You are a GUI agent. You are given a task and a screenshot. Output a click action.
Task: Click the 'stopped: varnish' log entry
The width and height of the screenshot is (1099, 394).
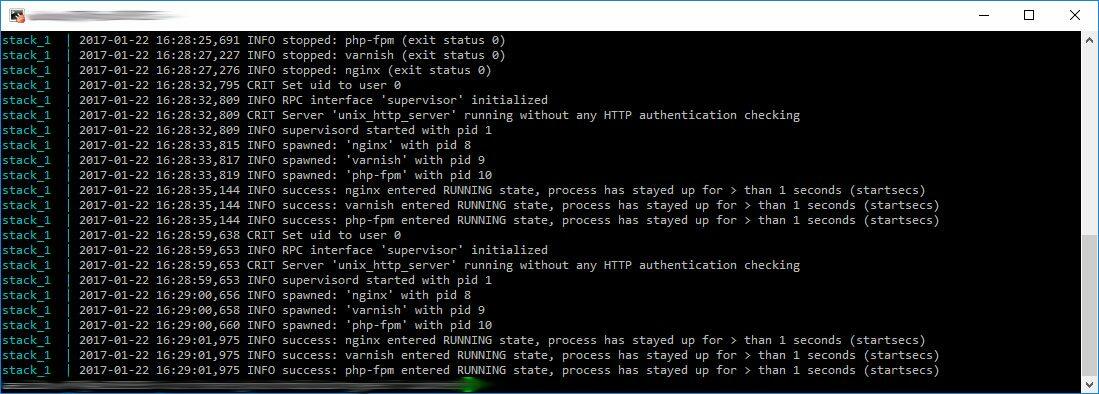(x=253, y=55)
